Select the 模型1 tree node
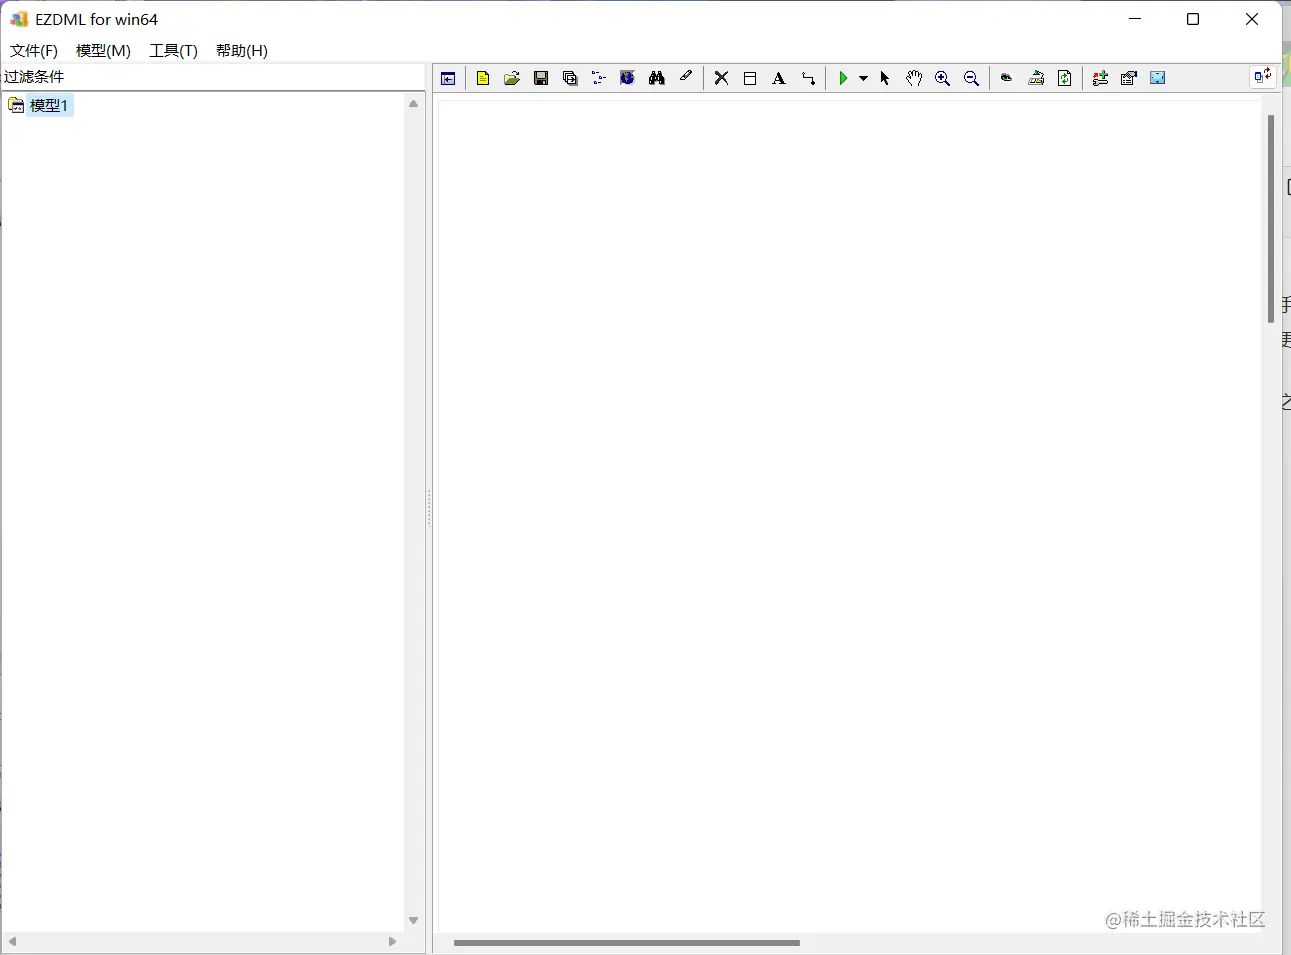This screenshot has width=1291, height=955. pos(49,105)
